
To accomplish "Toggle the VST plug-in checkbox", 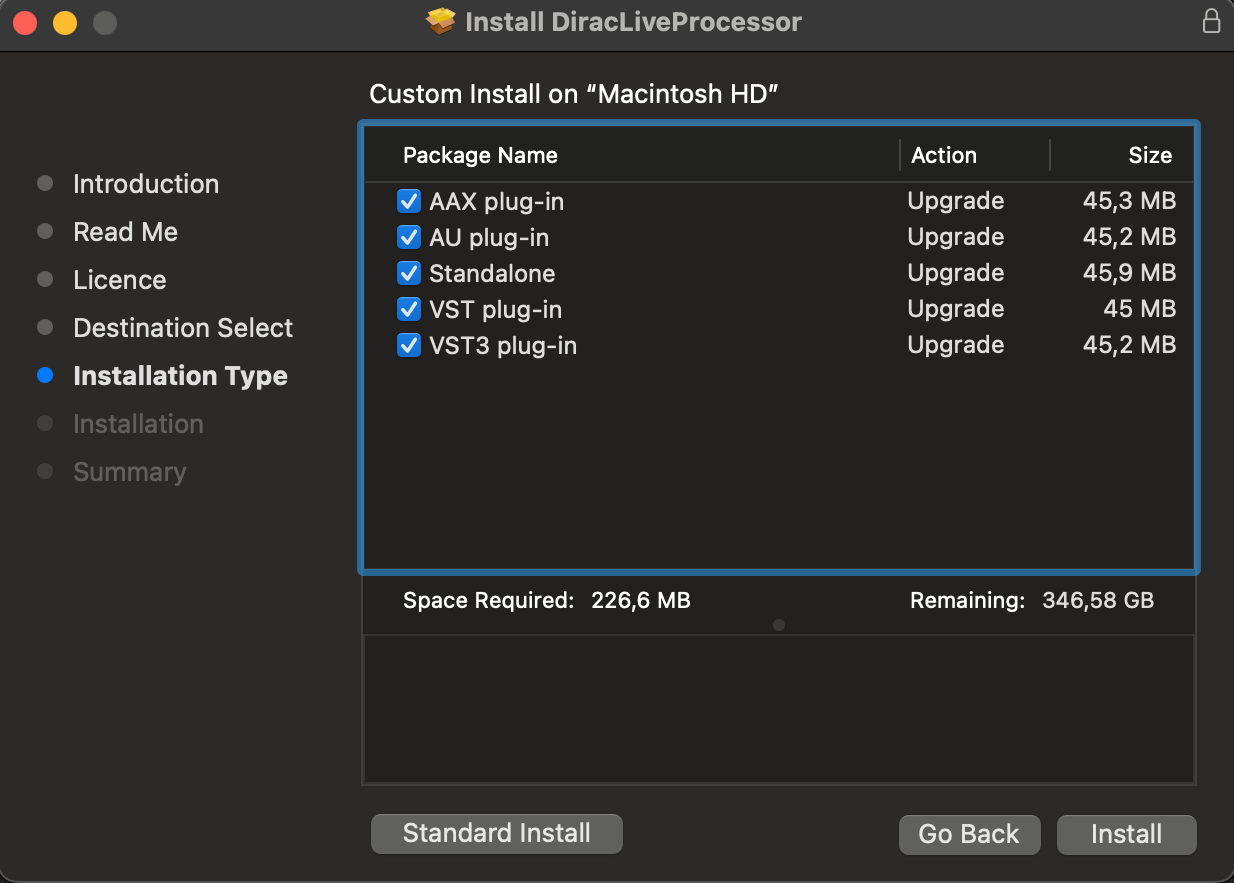I will [409, 309].
